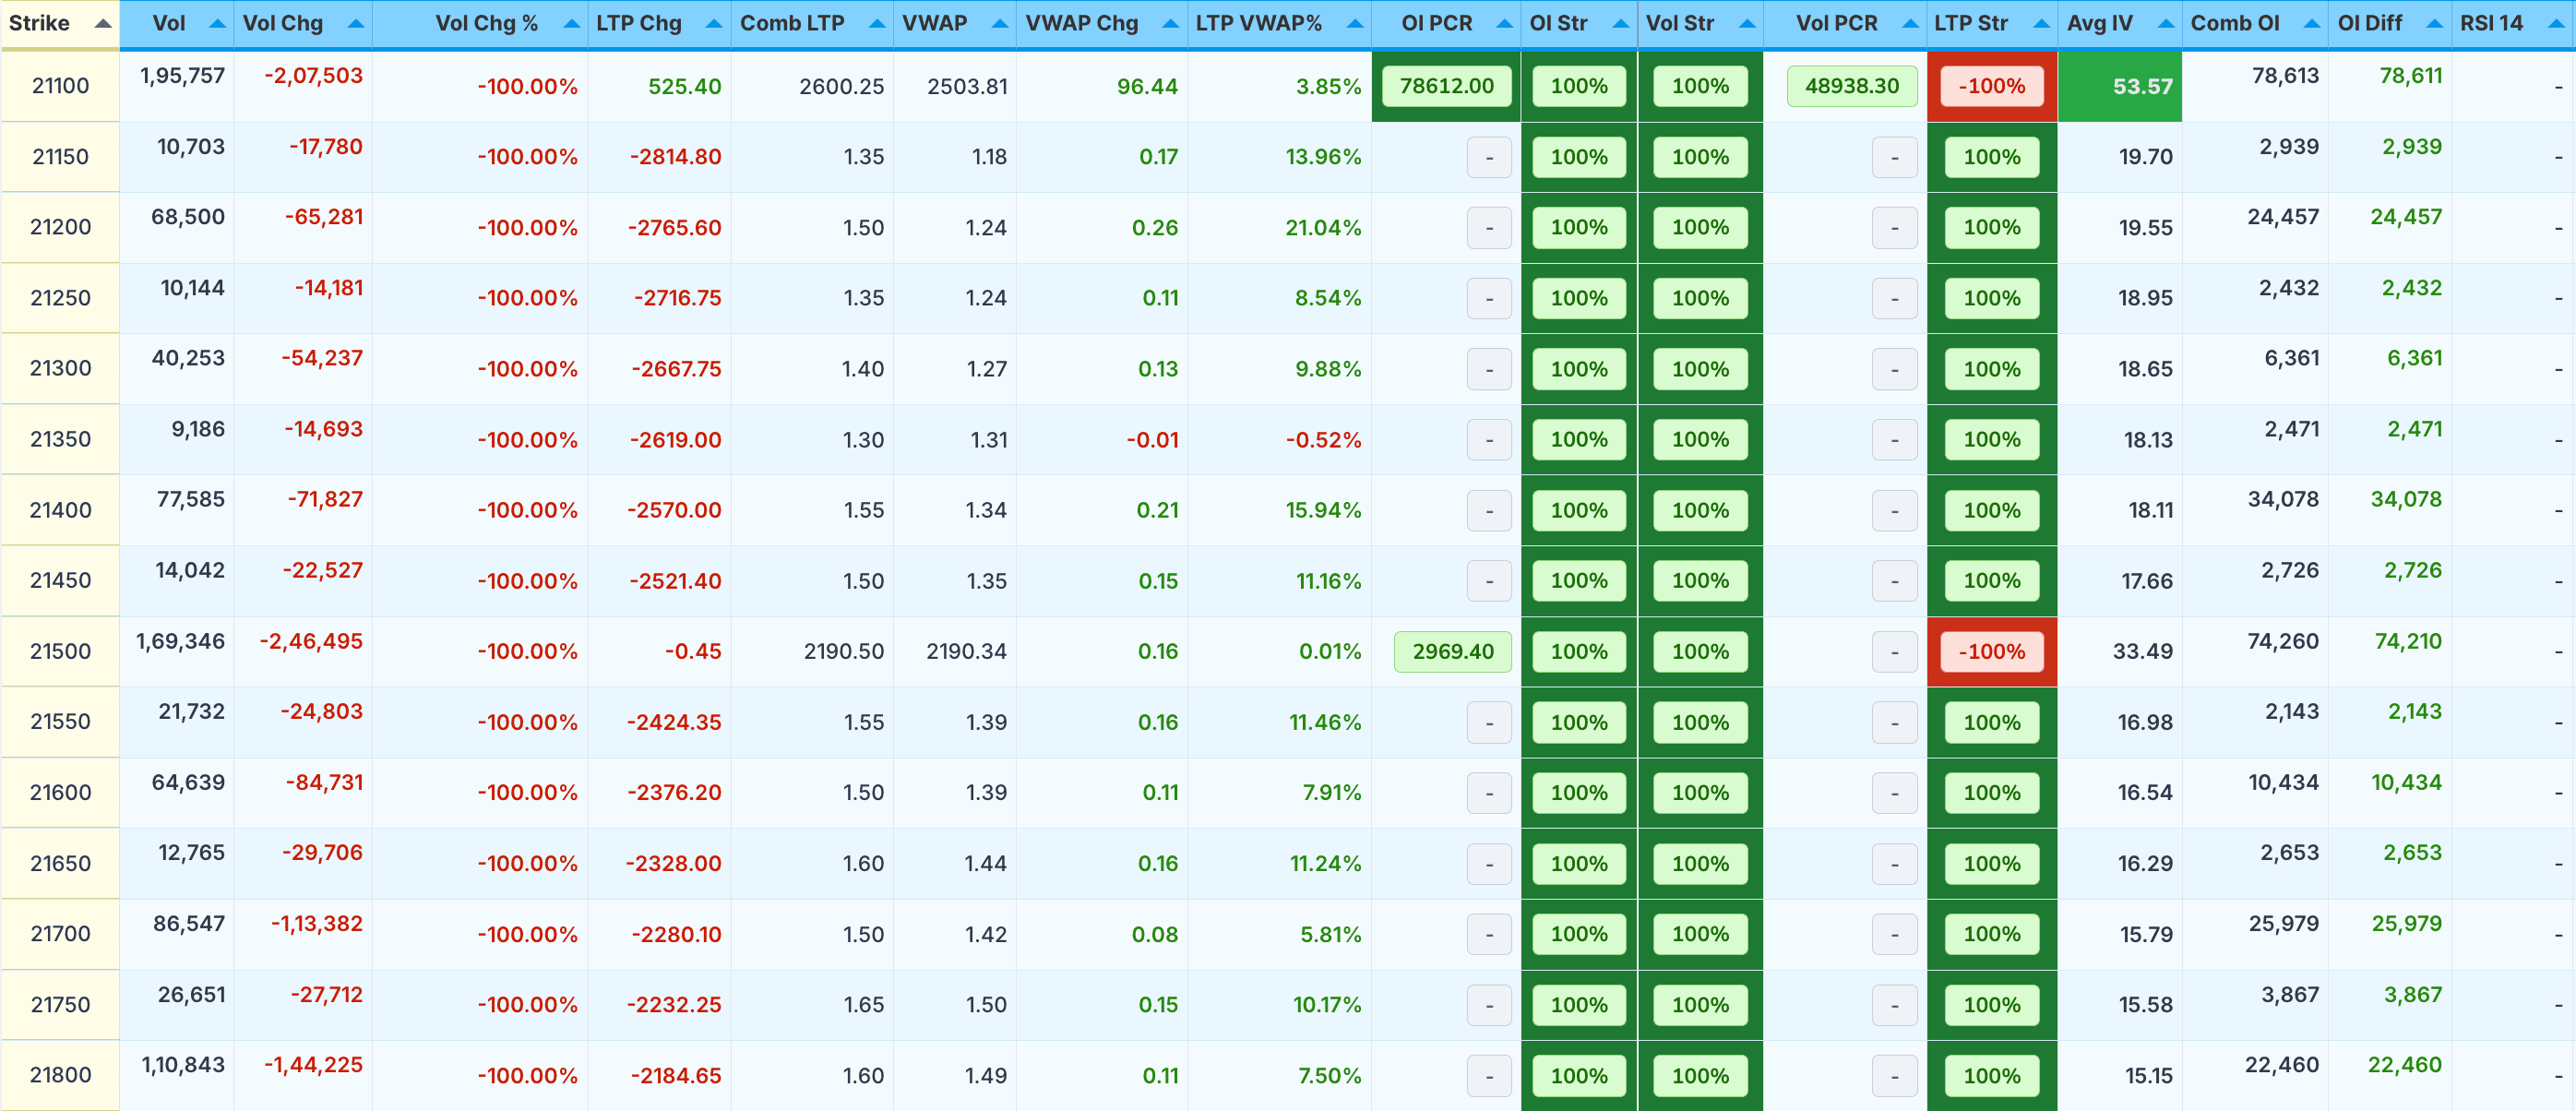Select strike 21150 row cell
Viewport: 2576px width, 1111px height.
60,157
